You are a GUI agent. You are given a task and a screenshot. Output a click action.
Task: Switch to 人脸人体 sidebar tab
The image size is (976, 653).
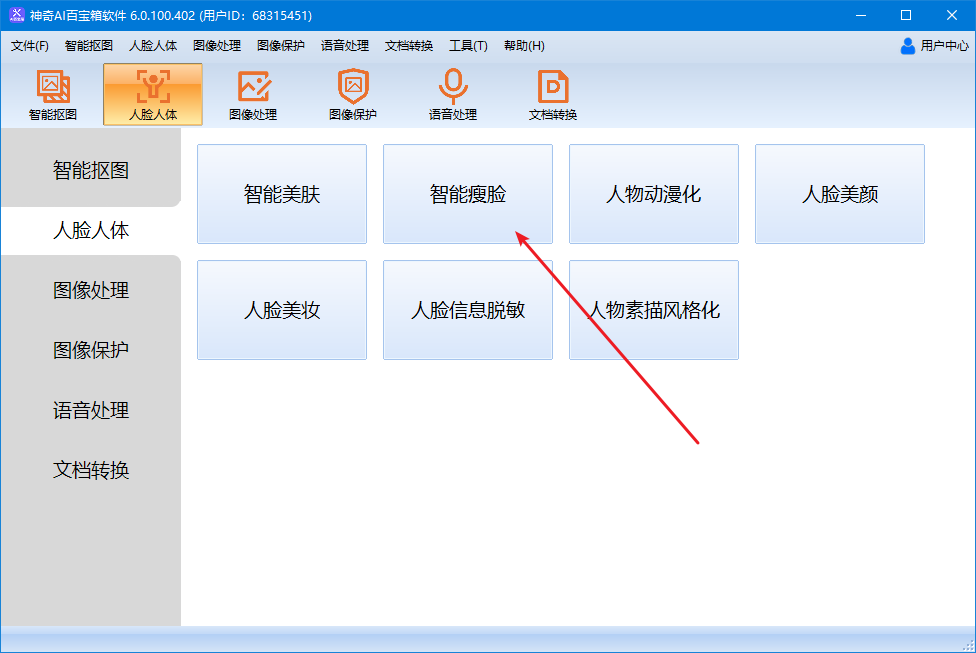coord(91,230)
